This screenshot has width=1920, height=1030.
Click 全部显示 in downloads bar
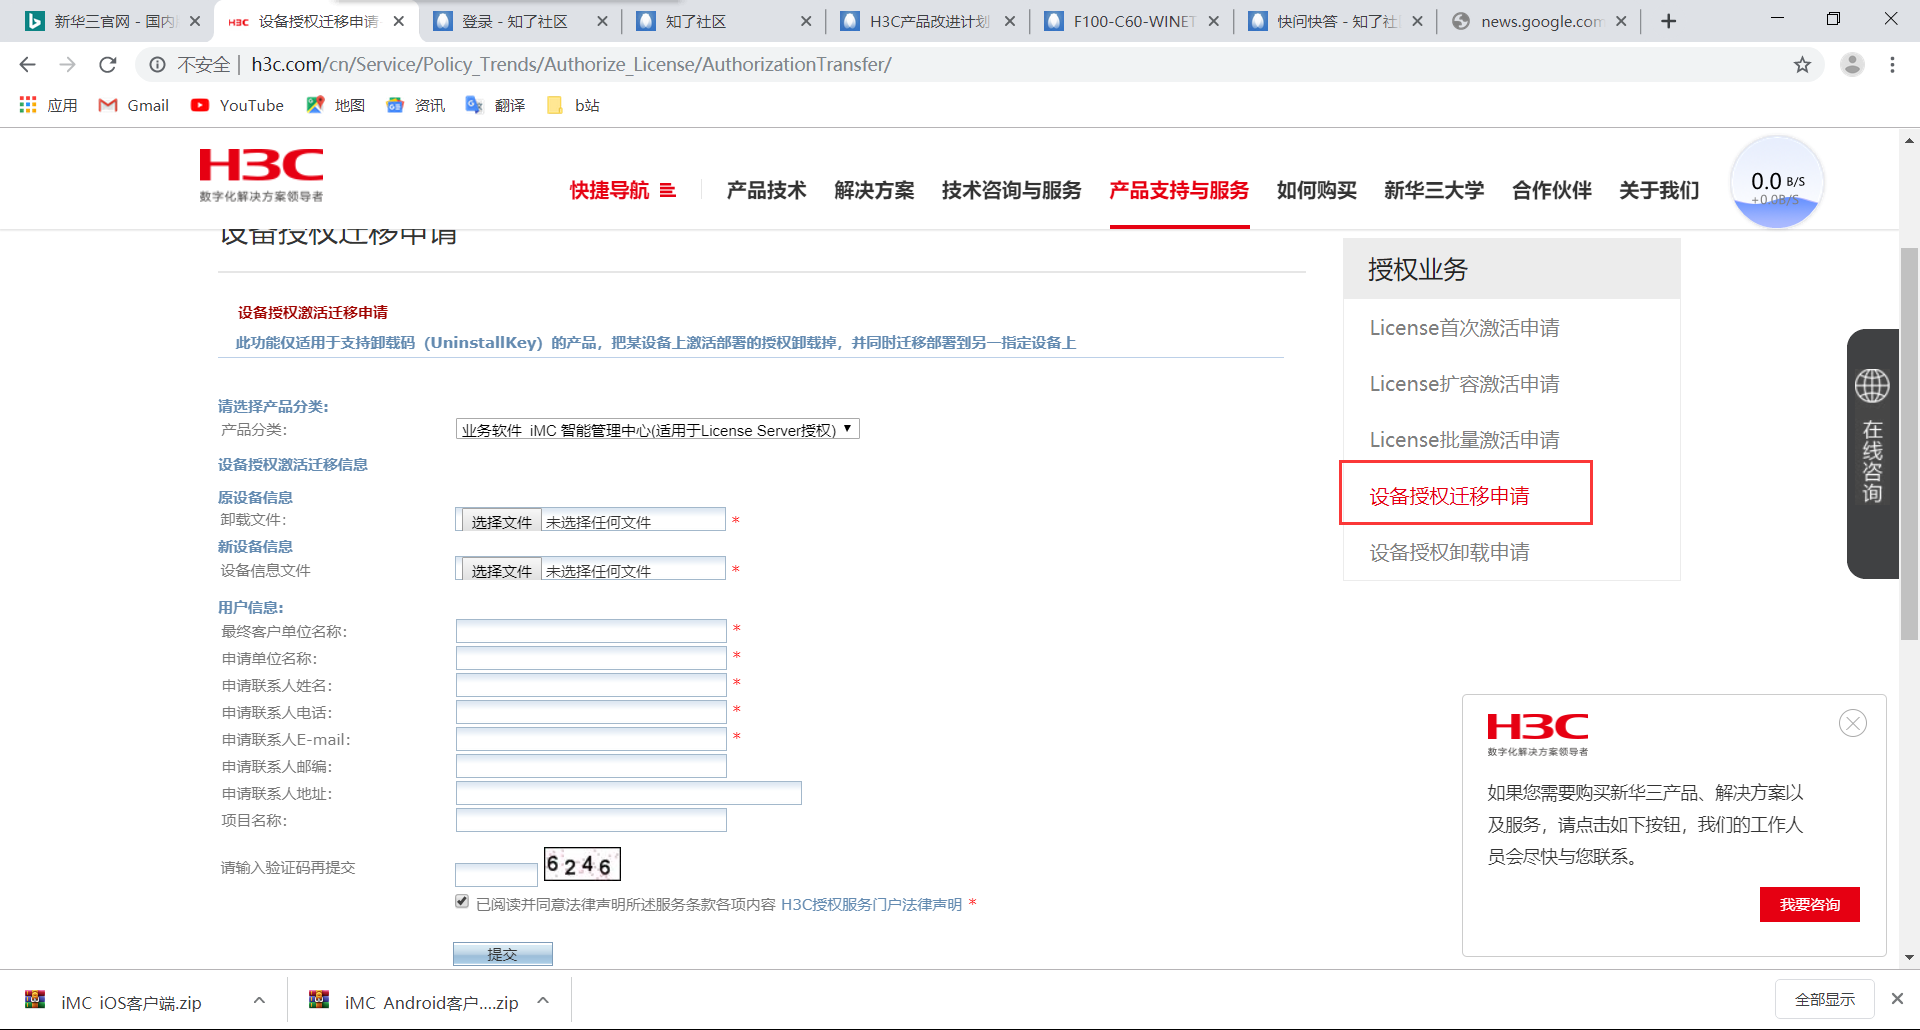point(1824,999)
